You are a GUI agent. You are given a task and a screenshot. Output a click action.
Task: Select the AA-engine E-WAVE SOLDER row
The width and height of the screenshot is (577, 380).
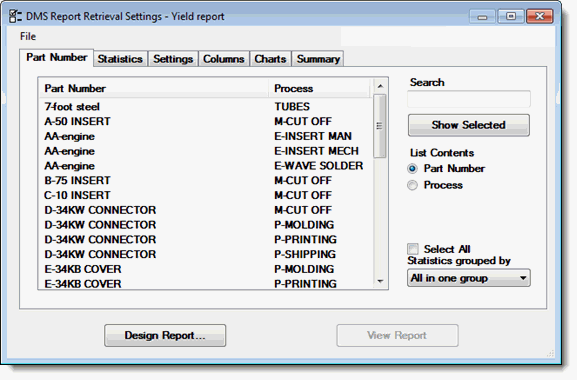pos(205,166)
